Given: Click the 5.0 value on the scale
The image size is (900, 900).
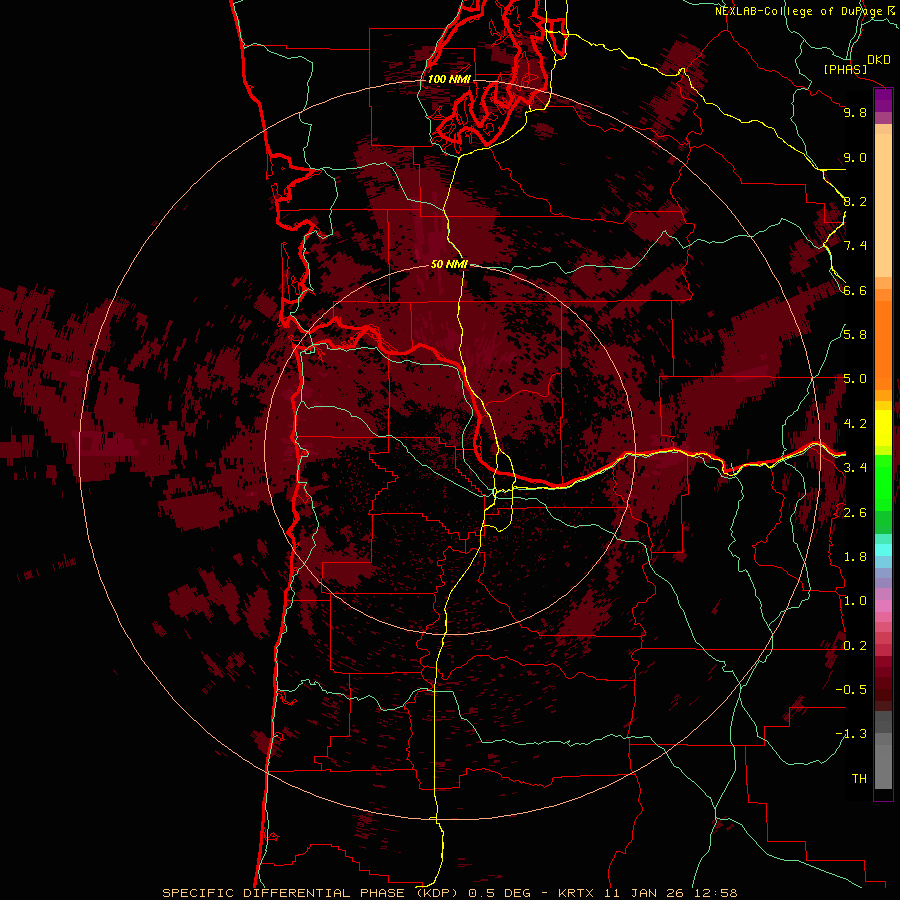Looking at the screenshot, I should click(855, 379).
